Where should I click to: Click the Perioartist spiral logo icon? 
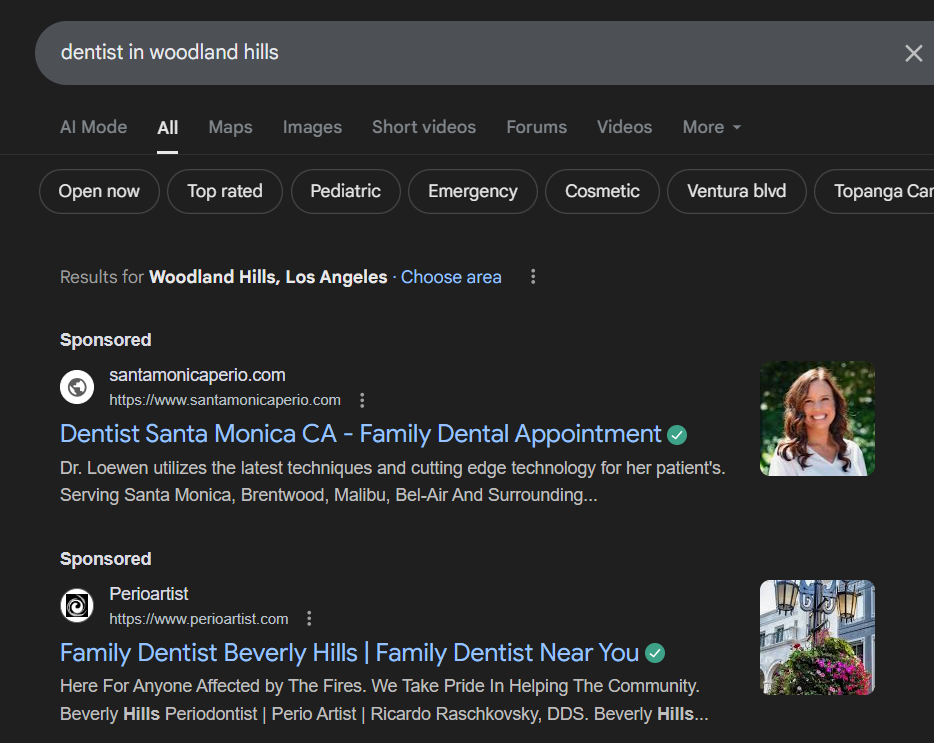coord(77,606)
